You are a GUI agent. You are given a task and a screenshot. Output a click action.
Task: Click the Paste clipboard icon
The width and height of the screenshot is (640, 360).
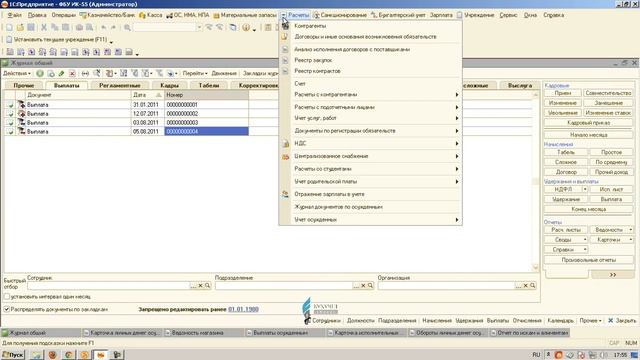(x=65, y=27)
